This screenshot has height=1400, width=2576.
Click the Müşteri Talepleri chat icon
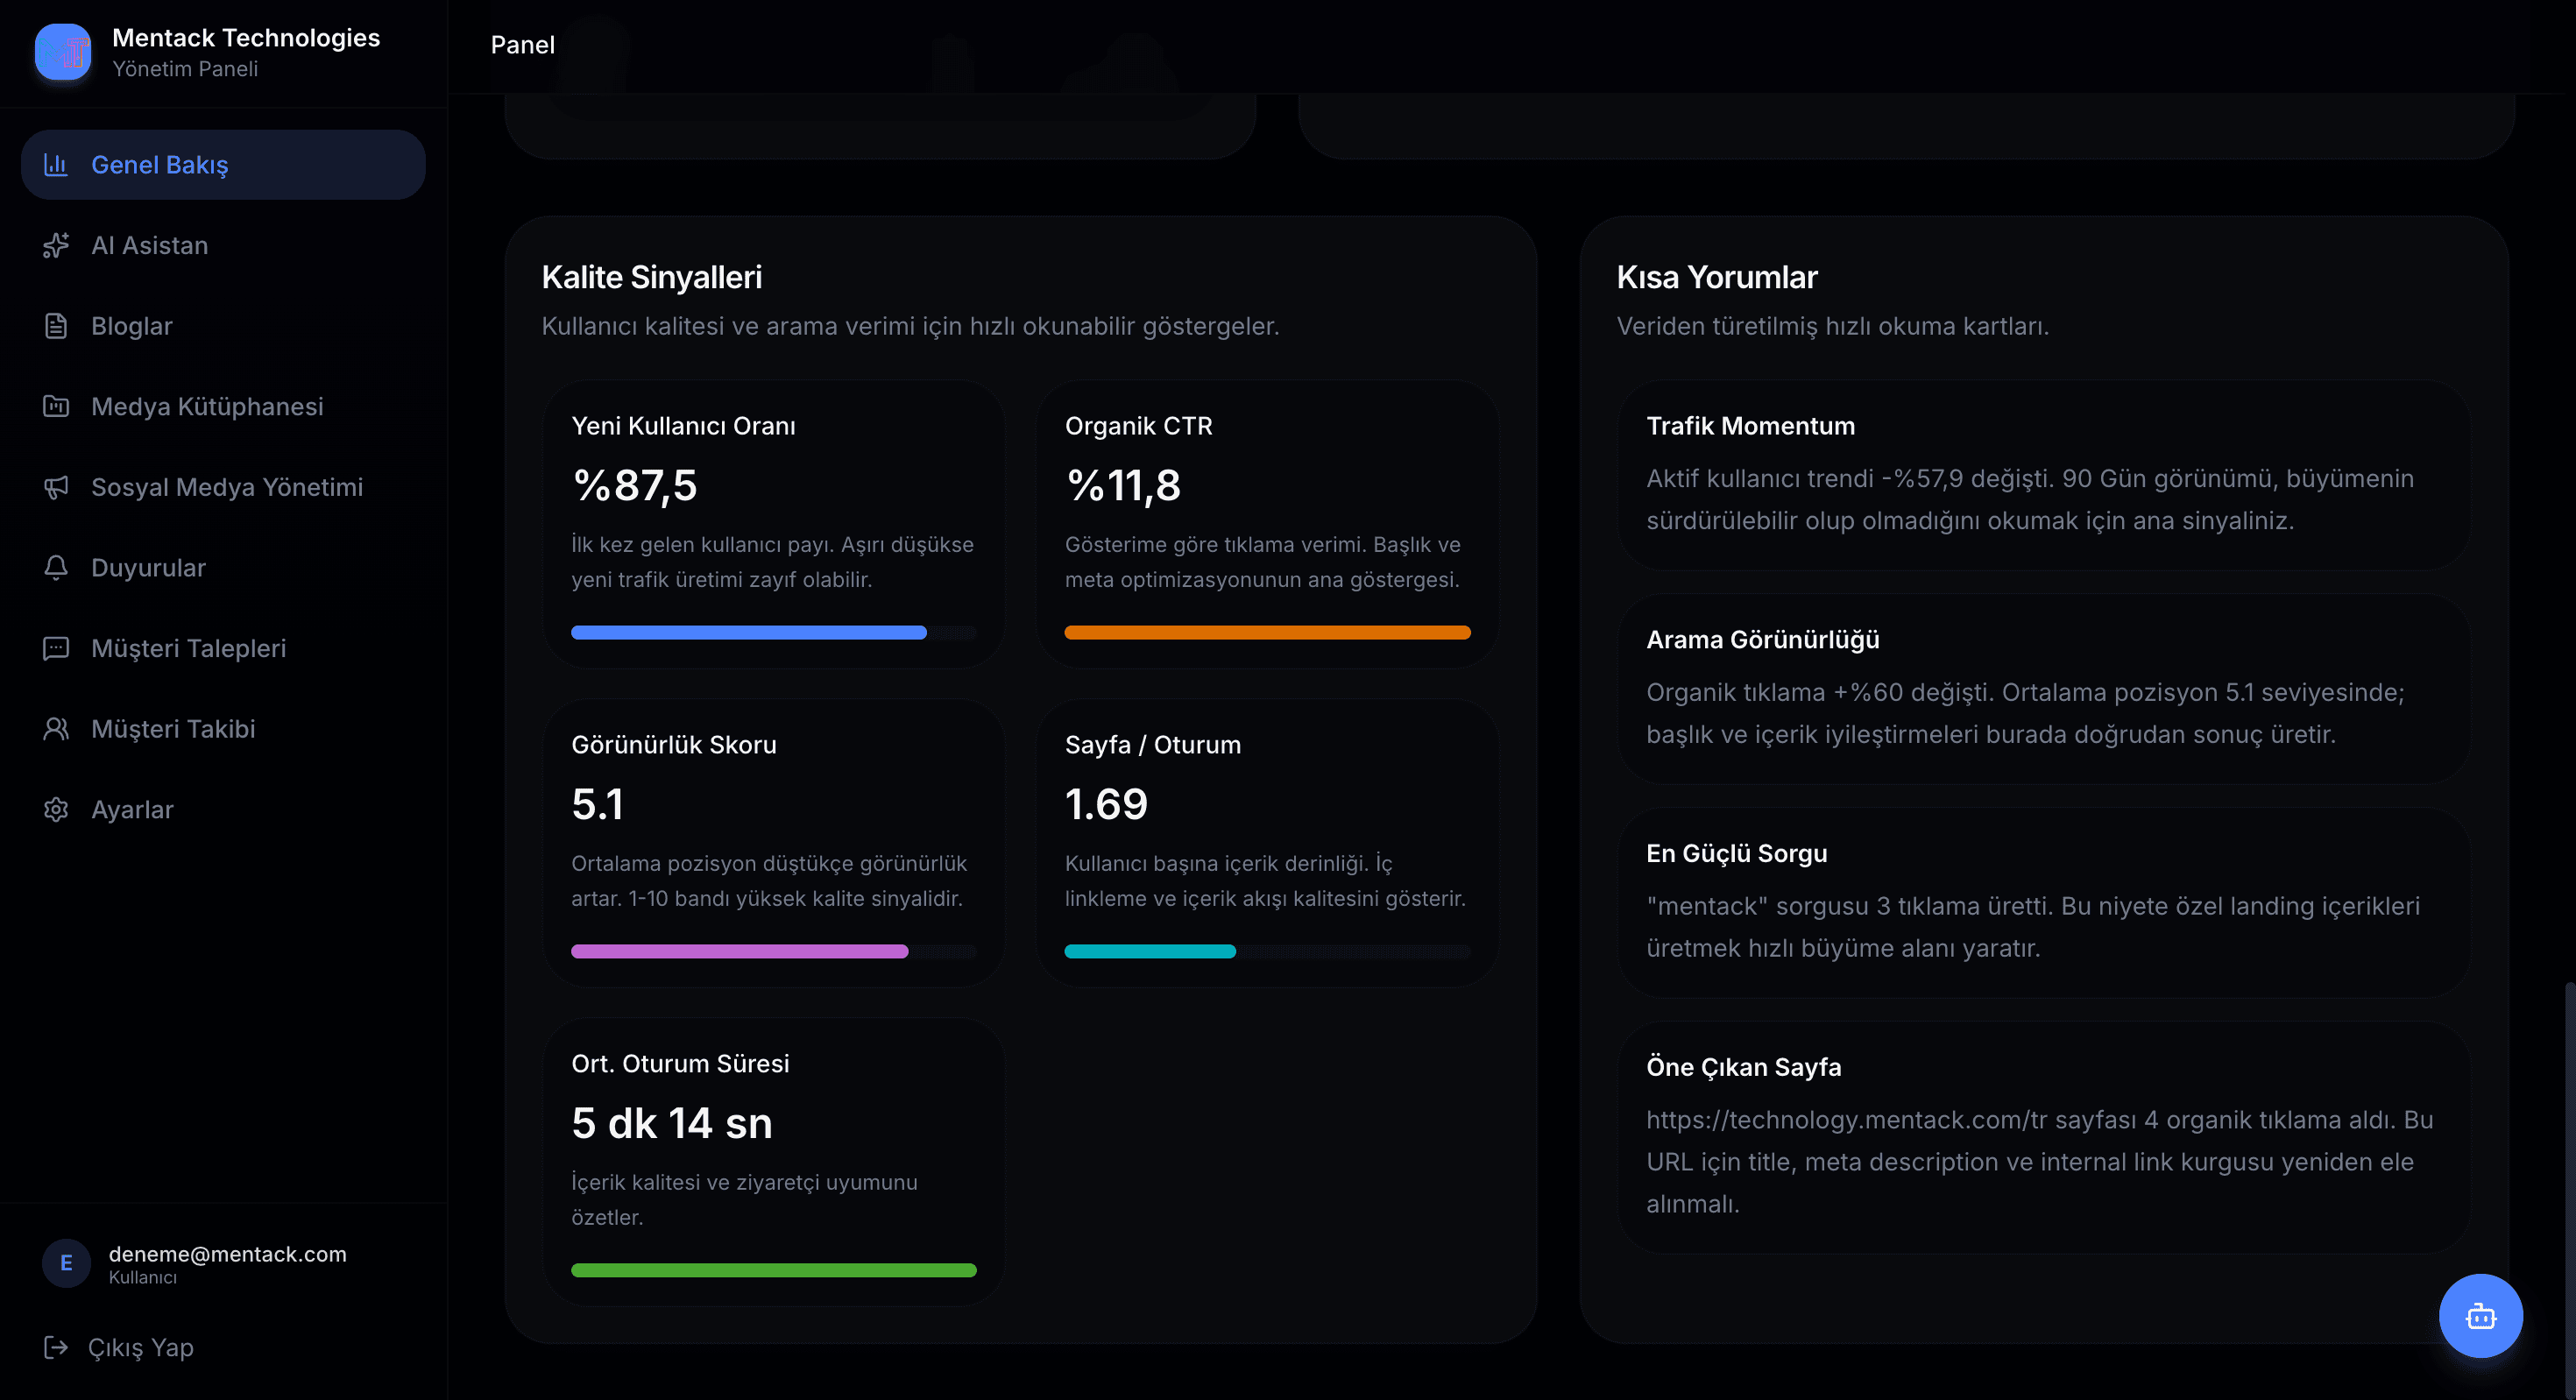coord(56,648)
